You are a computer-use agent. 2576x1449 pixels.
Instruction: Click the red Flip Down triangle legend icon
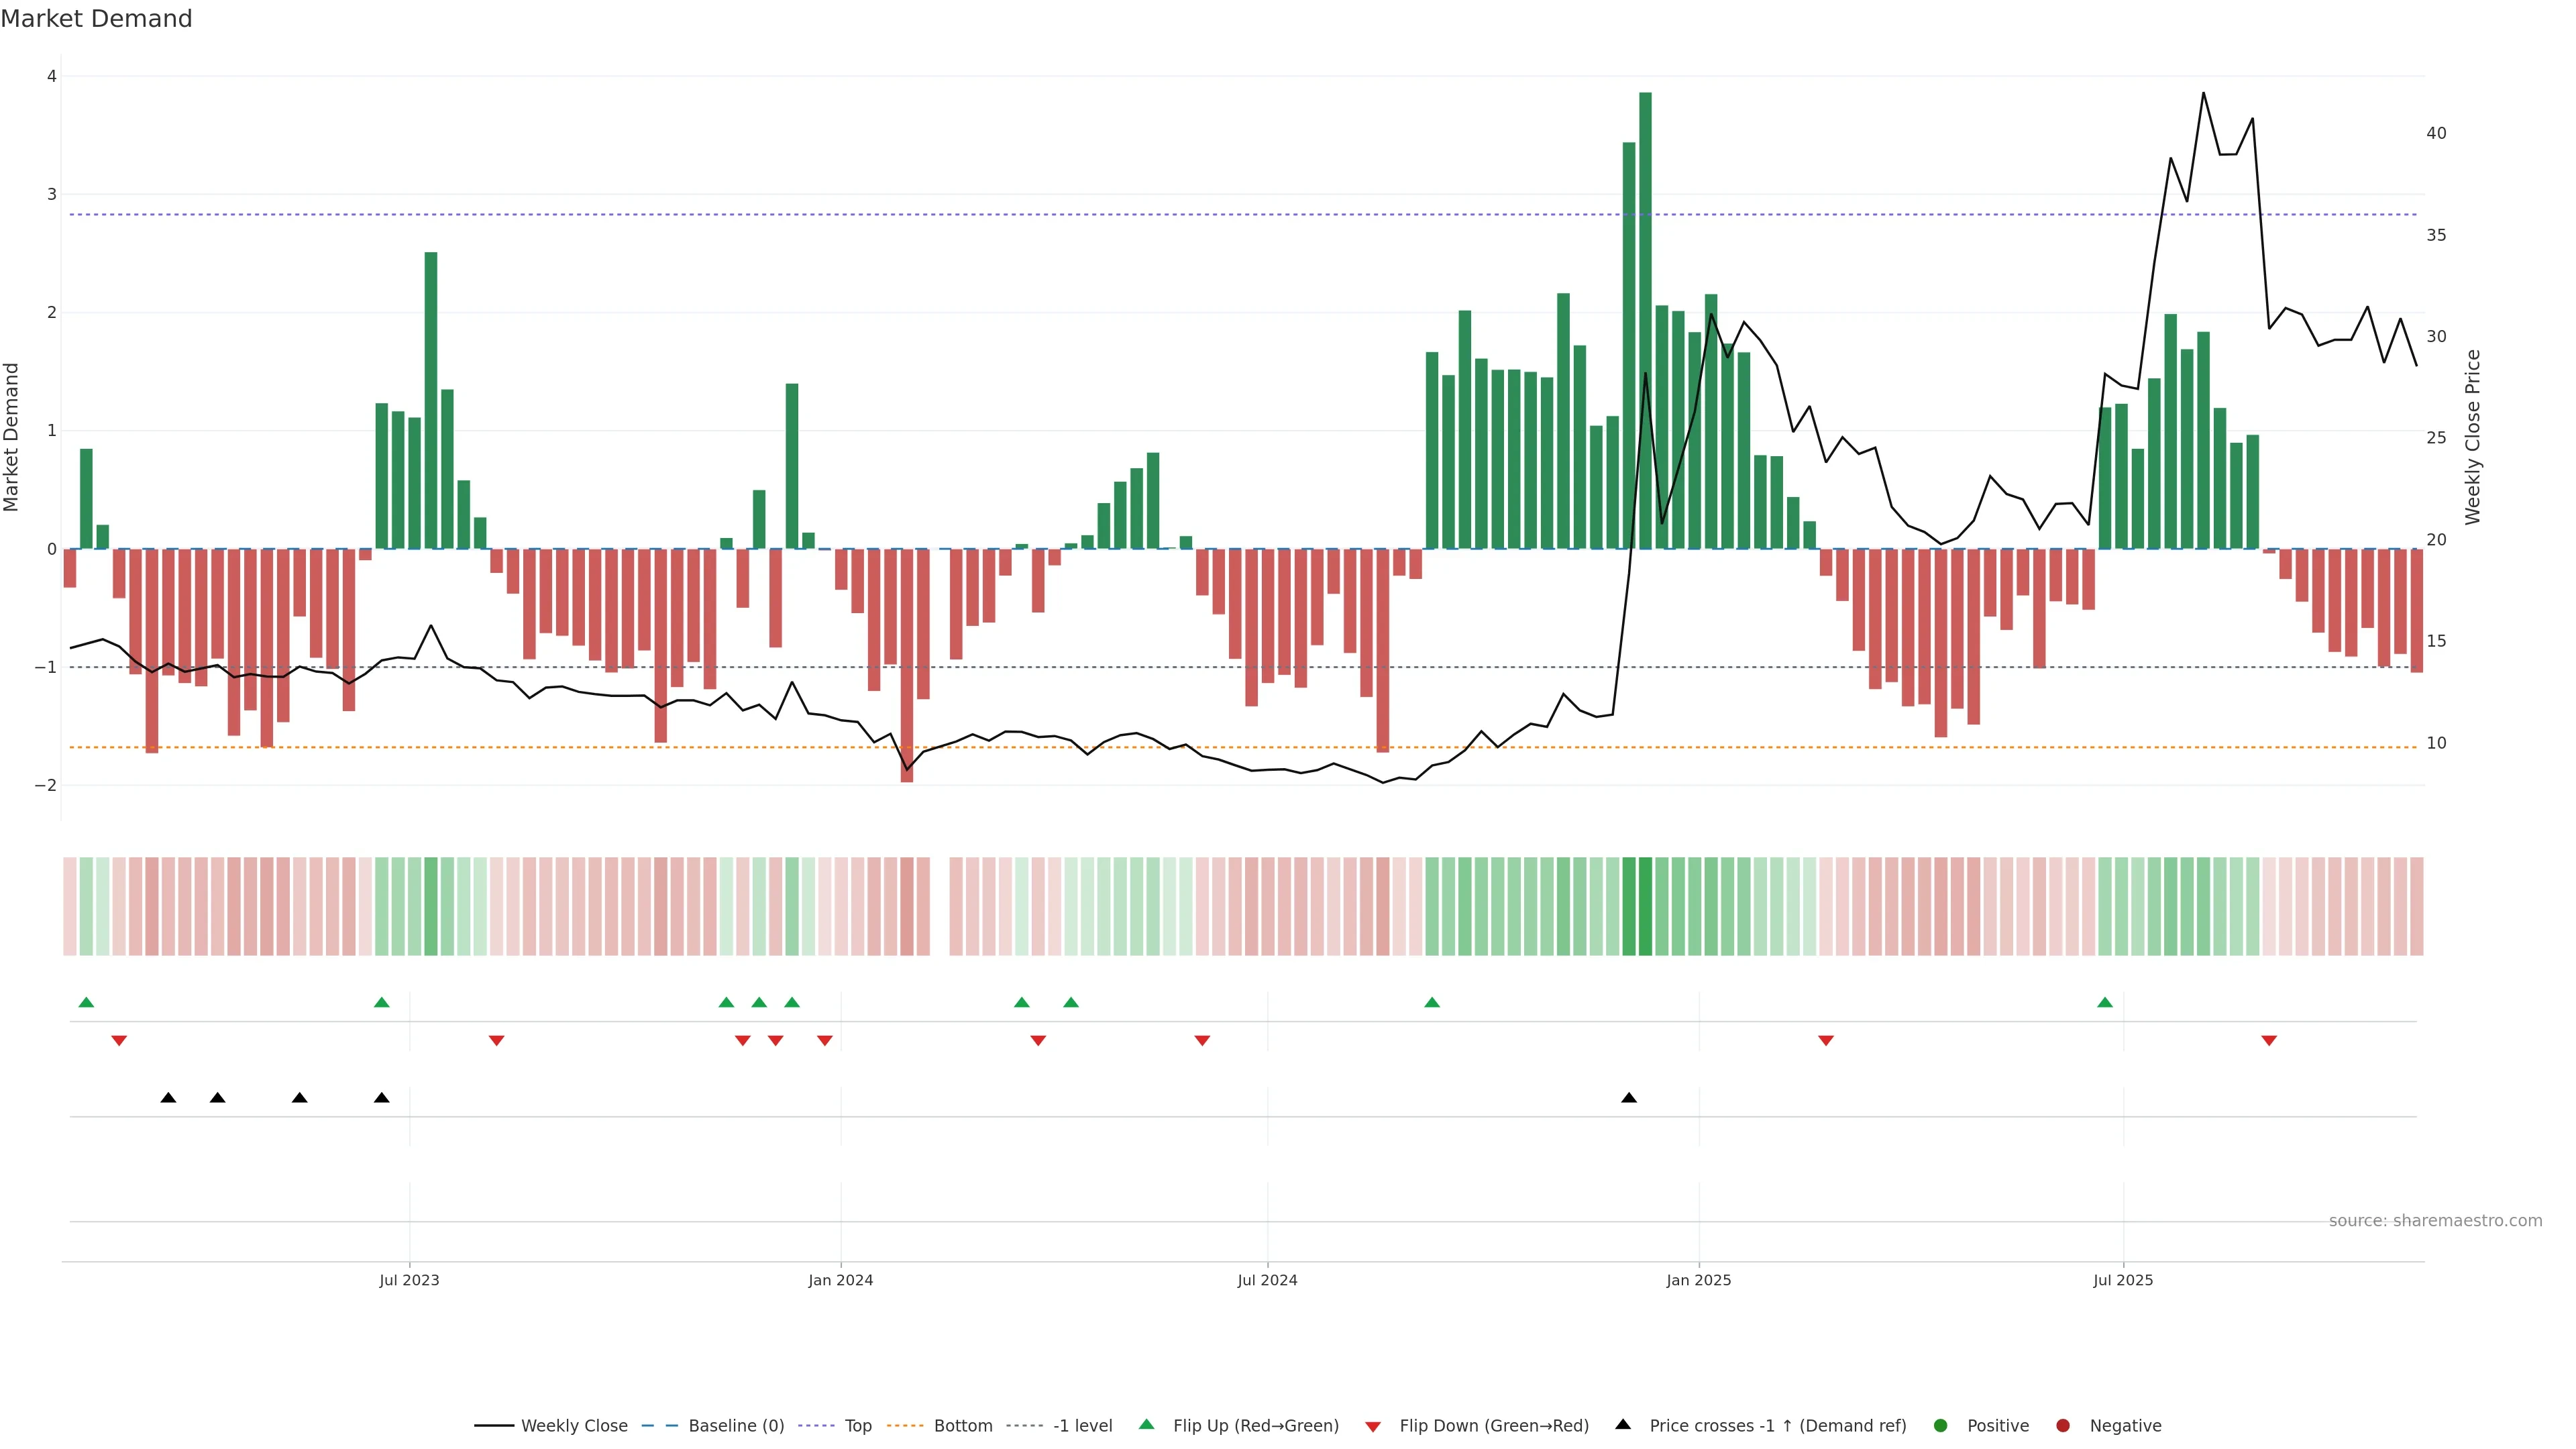click(1373, 1426)
